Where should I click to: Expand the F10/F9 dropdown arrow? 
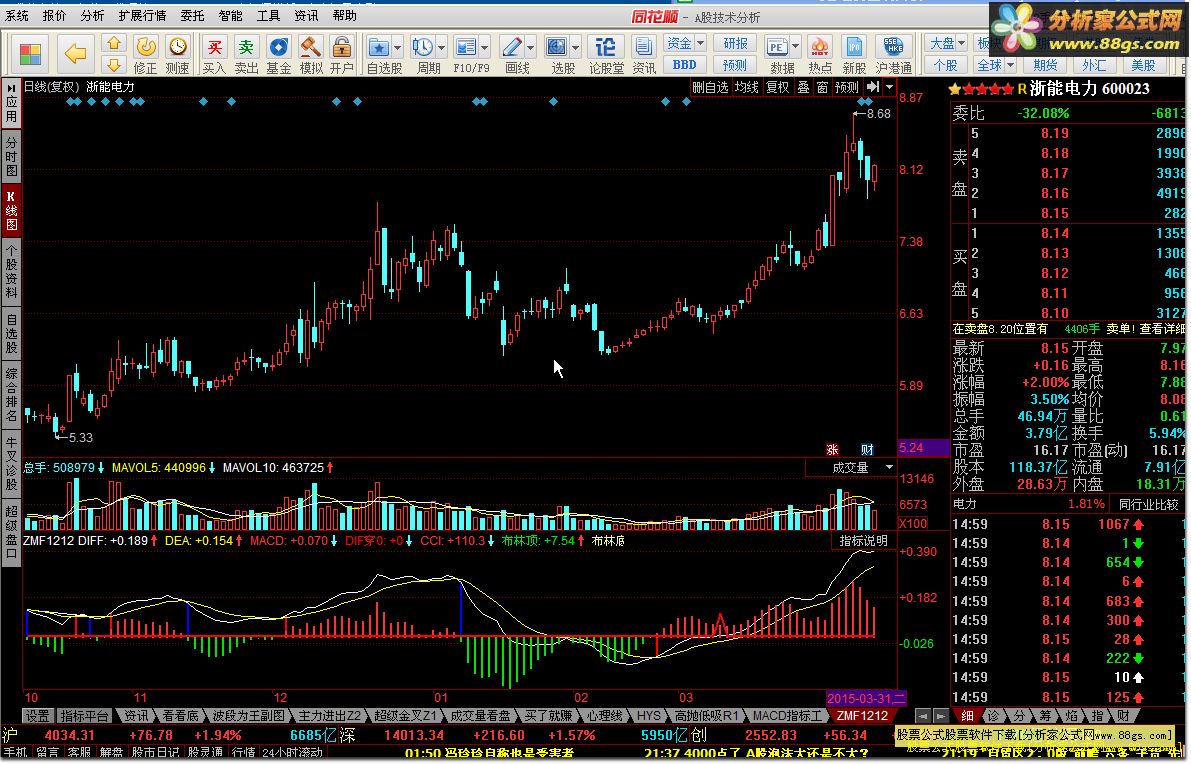coord(485,48)
